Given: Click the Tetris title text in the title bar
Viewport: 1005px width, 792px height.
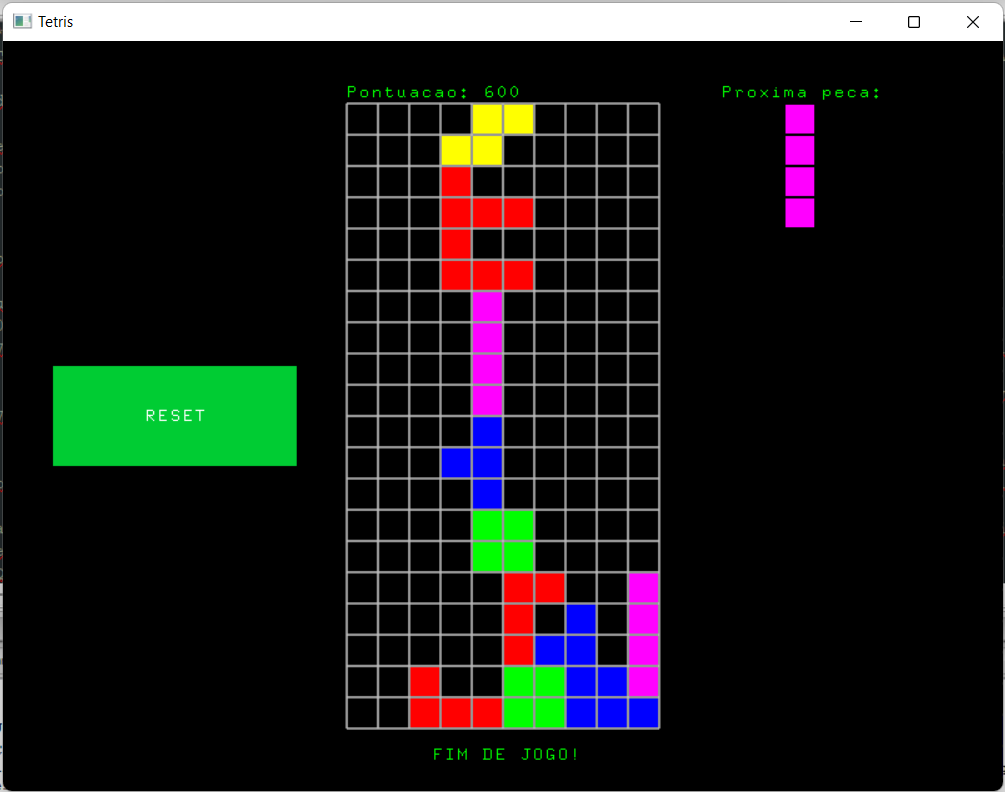Looking at the screenshot, I should (x=55, y=21).
